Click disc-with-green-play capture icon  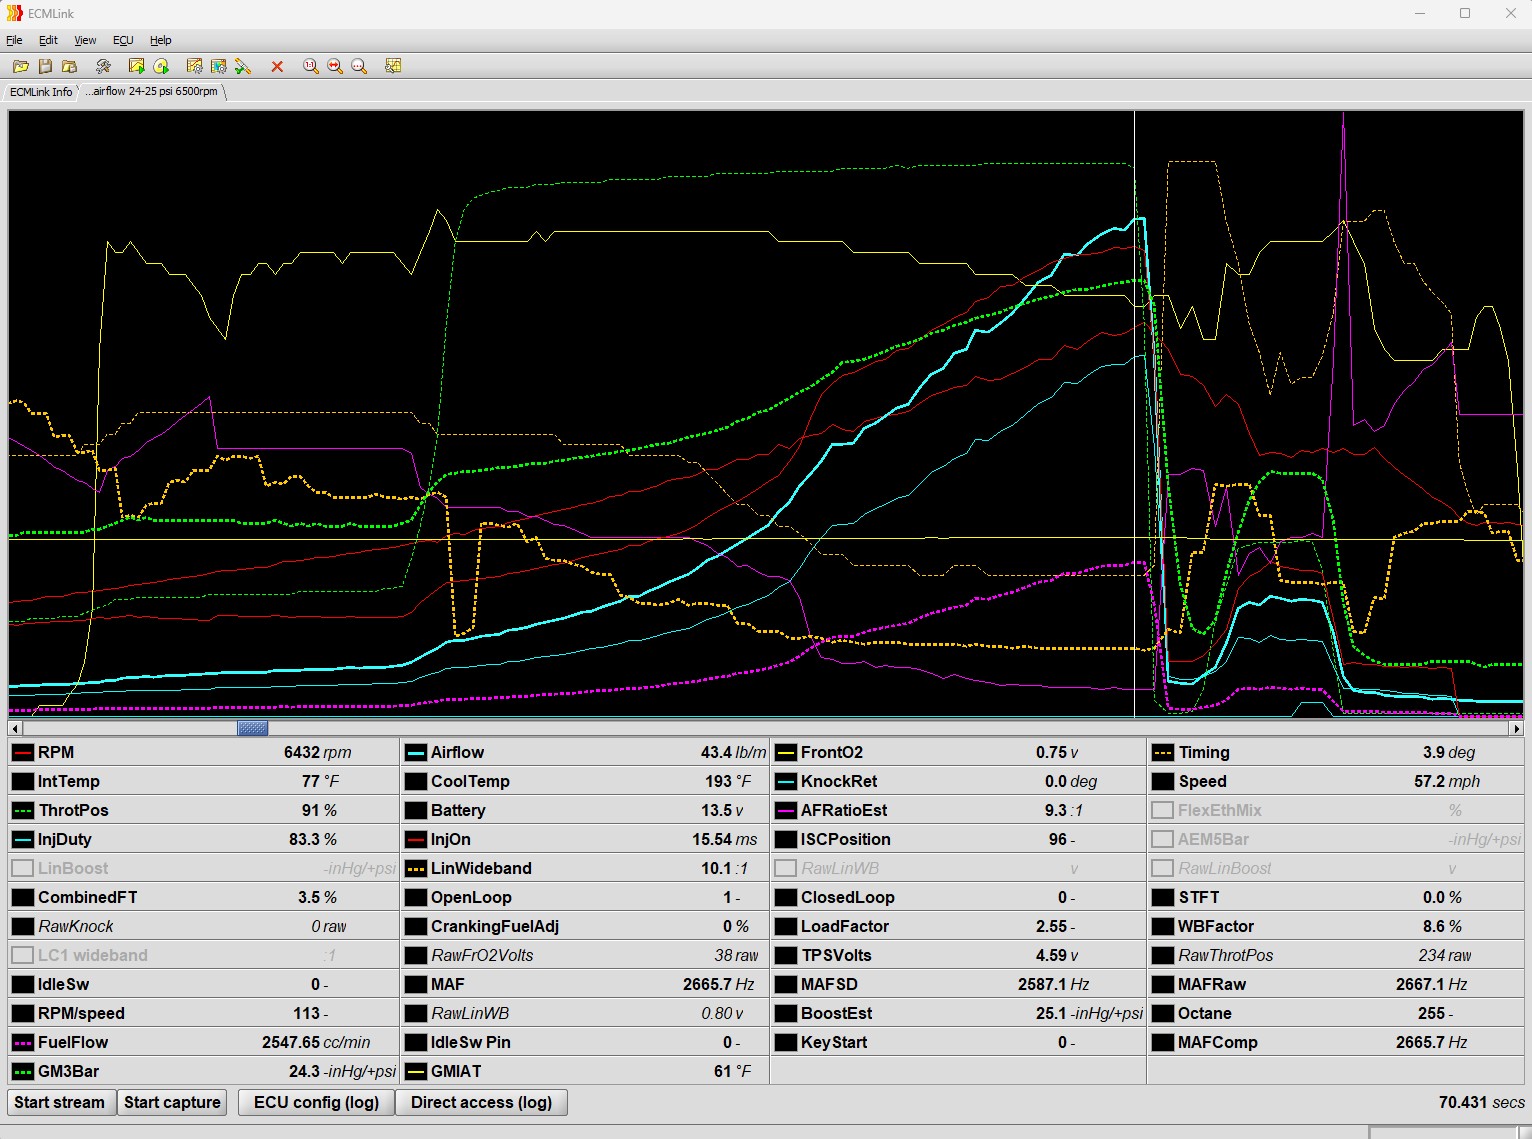pos(160,66)
